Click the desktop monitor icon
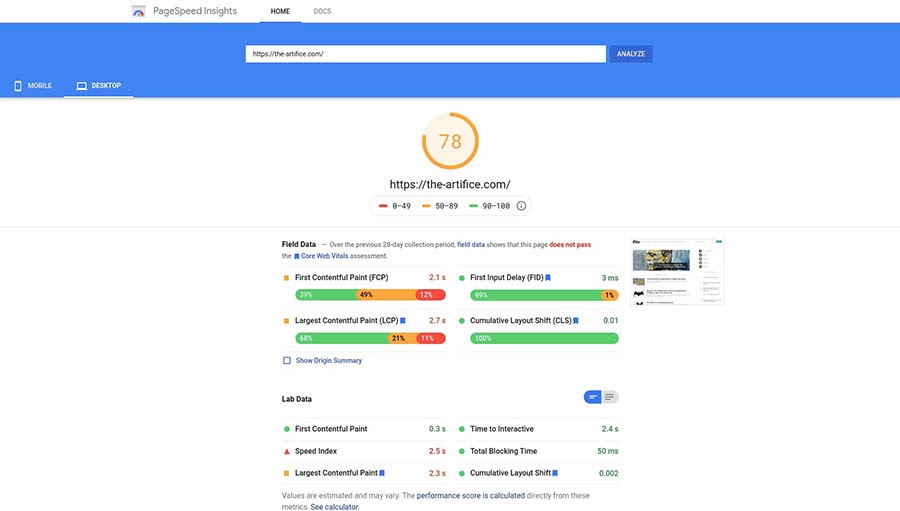The width and height of the screenshot is (900, 511). (82, 86)
